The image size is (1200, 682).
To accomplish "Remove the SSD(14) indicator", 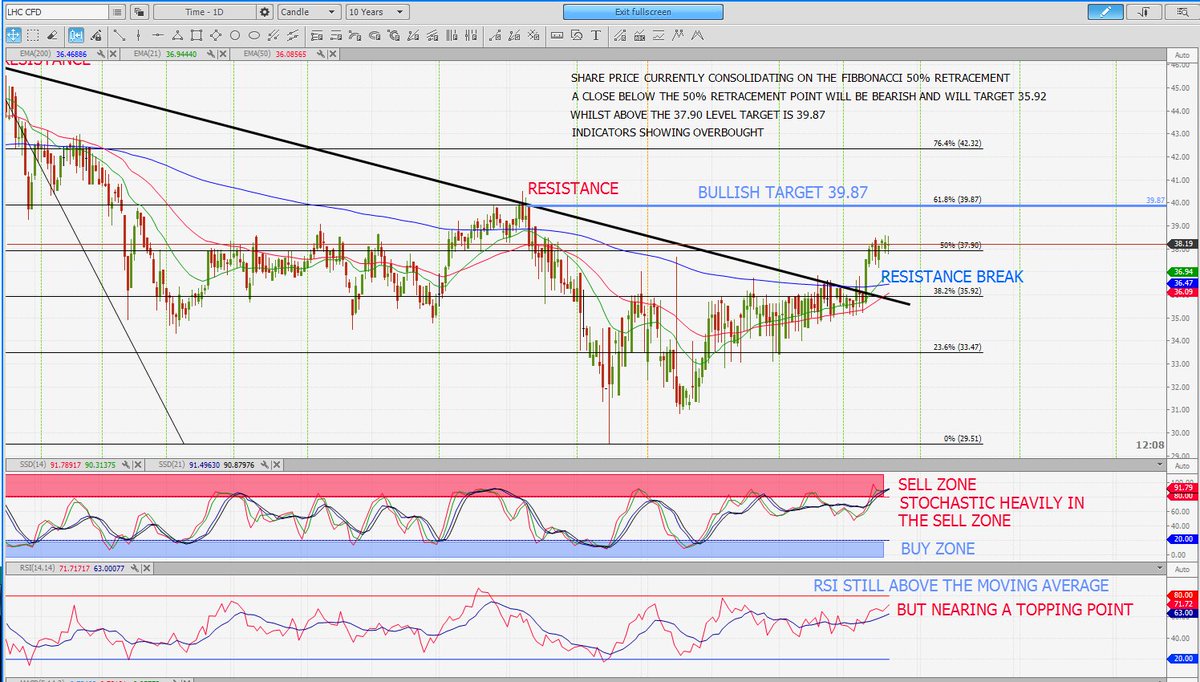I will pos(138,465).
